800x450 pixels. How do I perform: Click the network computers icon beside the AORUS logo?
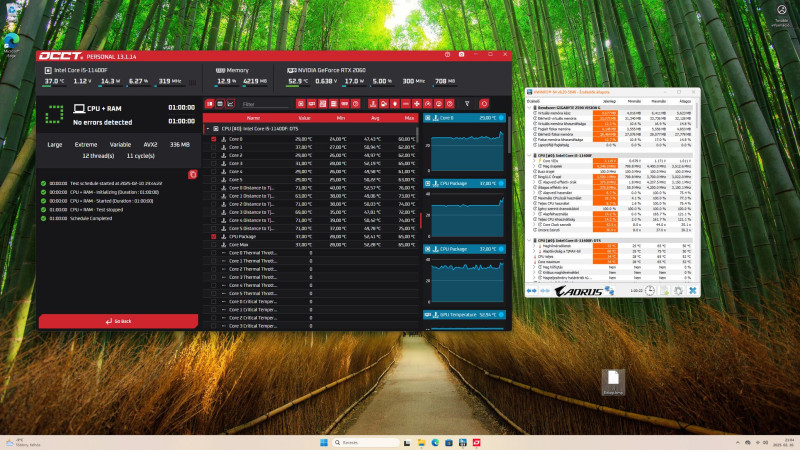(x=609, y=291)
